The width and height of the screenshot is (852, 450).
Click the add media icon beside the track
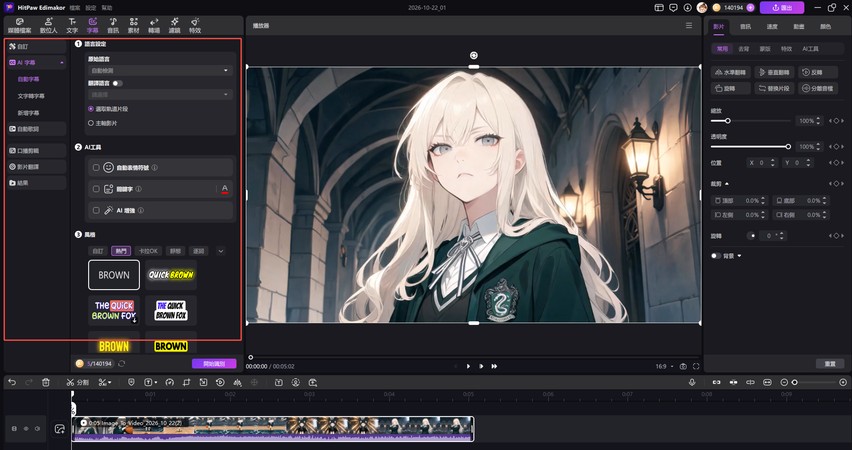click(60, 429)
